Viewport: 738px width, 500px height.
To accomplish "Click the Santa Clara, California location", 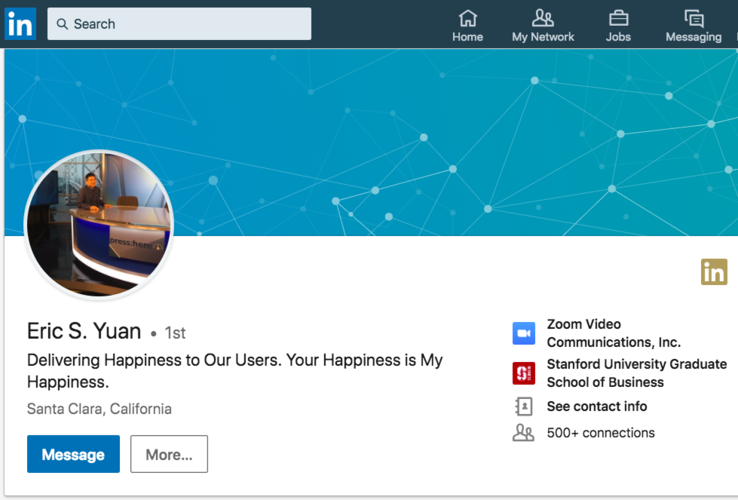I will pos(99,409).
